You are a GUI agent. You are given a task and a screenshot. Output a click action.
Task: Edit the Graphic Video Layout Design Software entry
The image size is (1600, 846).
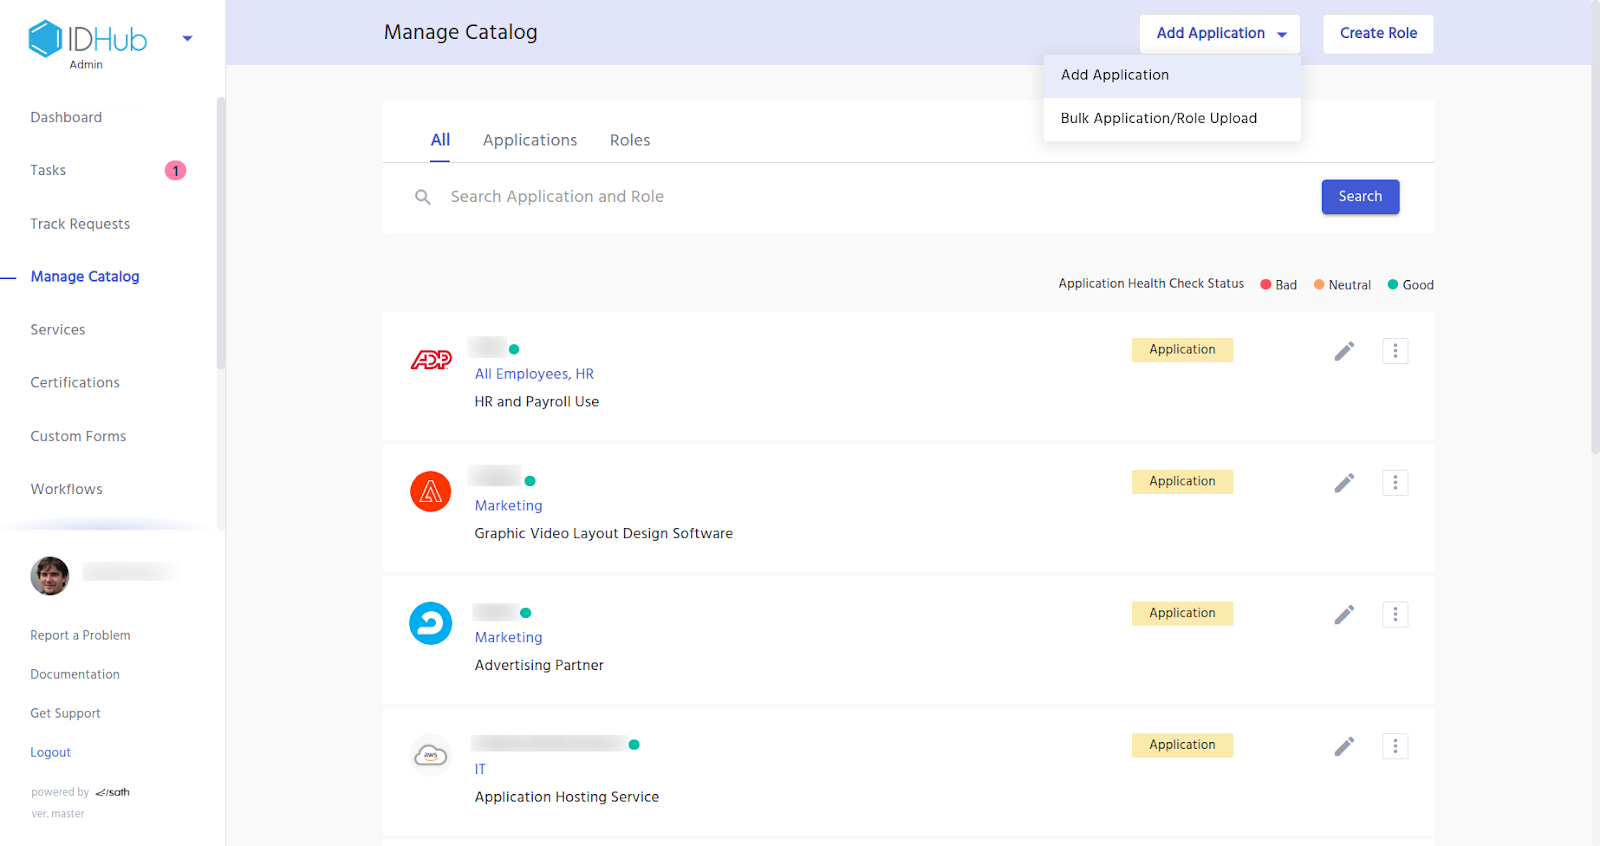(1344, 483)
